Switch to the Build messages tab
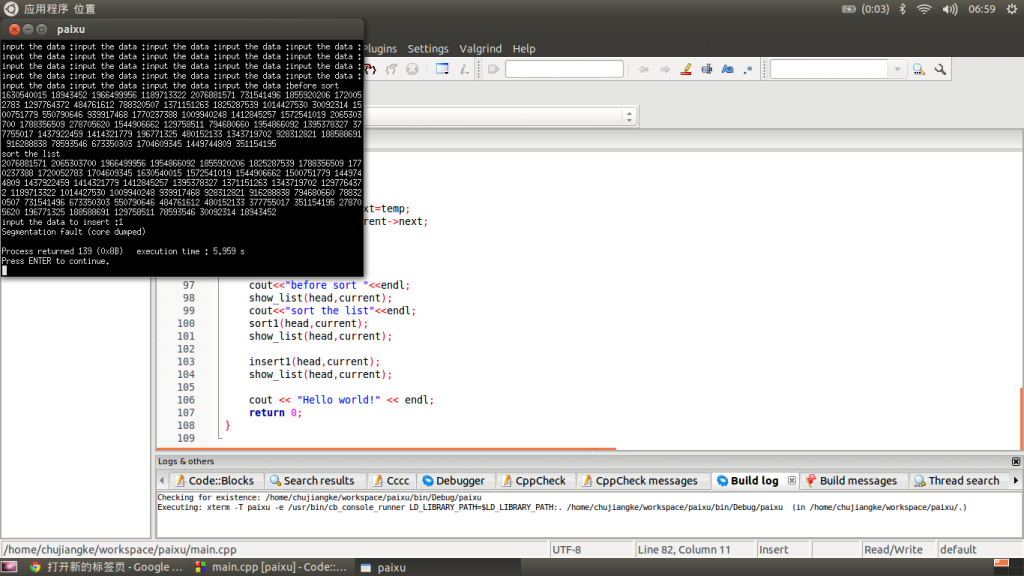Screen dimensions: 1024x576 851,481
